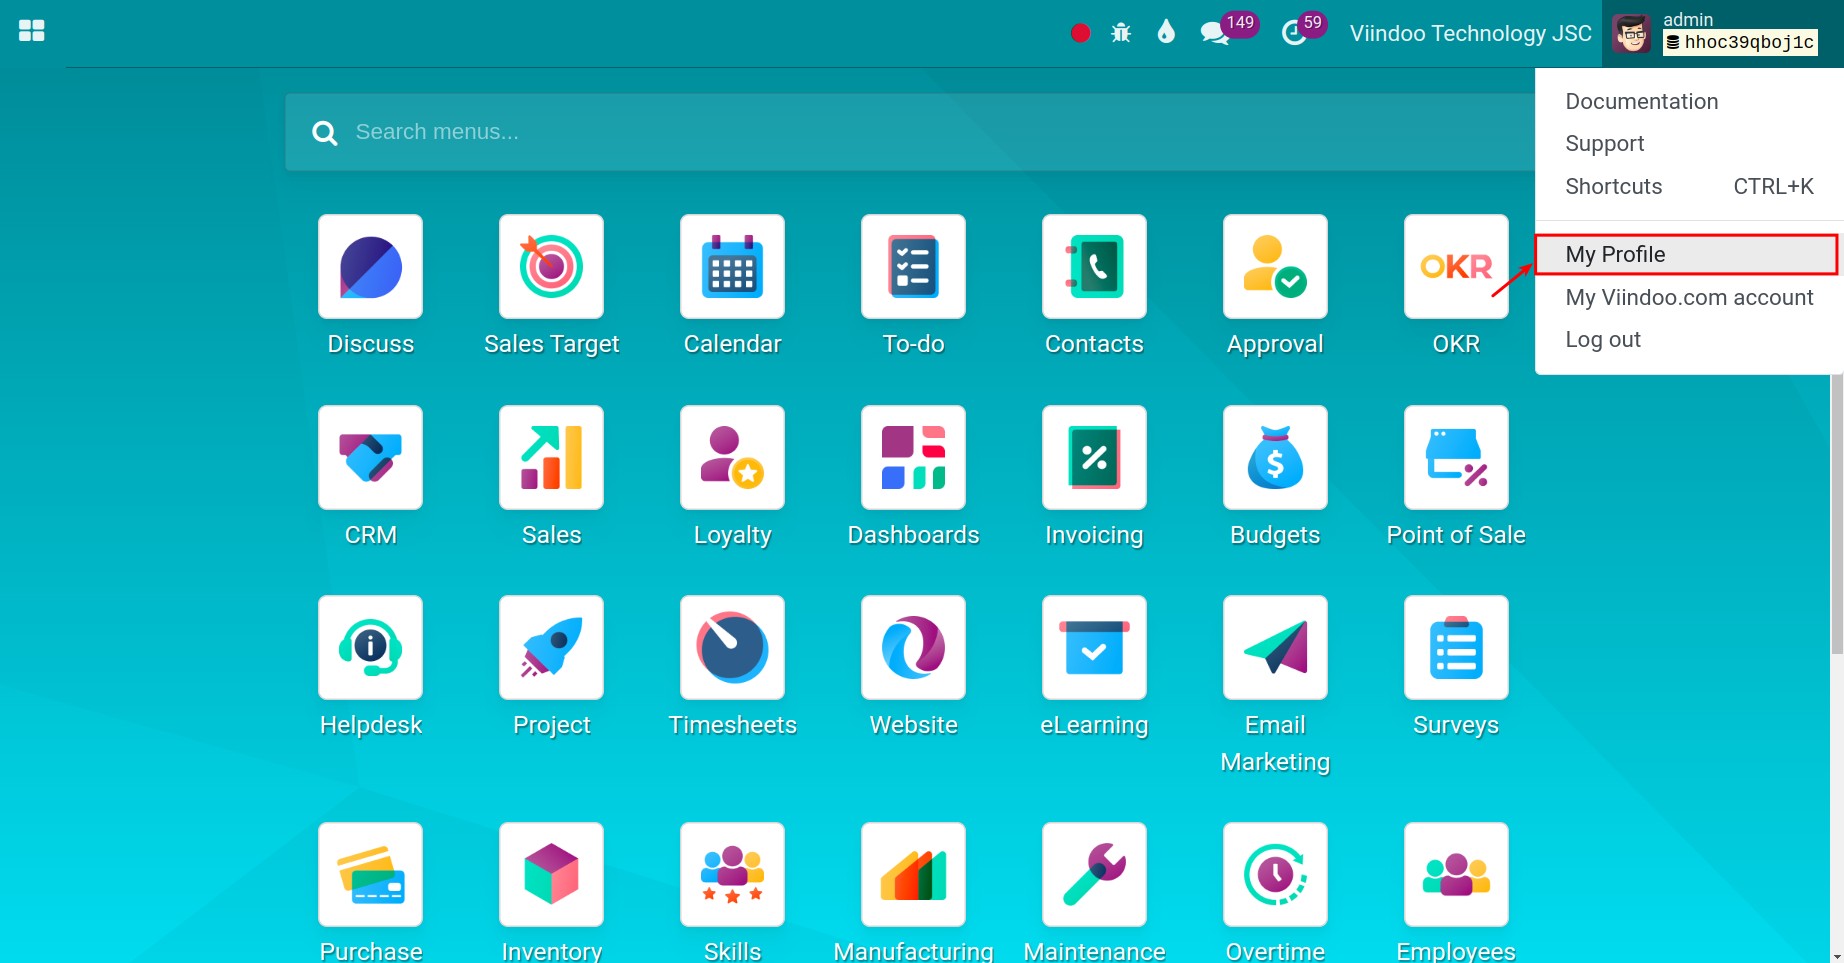The width and height of the screenshot is (1844, 963).
Task: Select Documentation from user menu
Action: click(1689, 101)
